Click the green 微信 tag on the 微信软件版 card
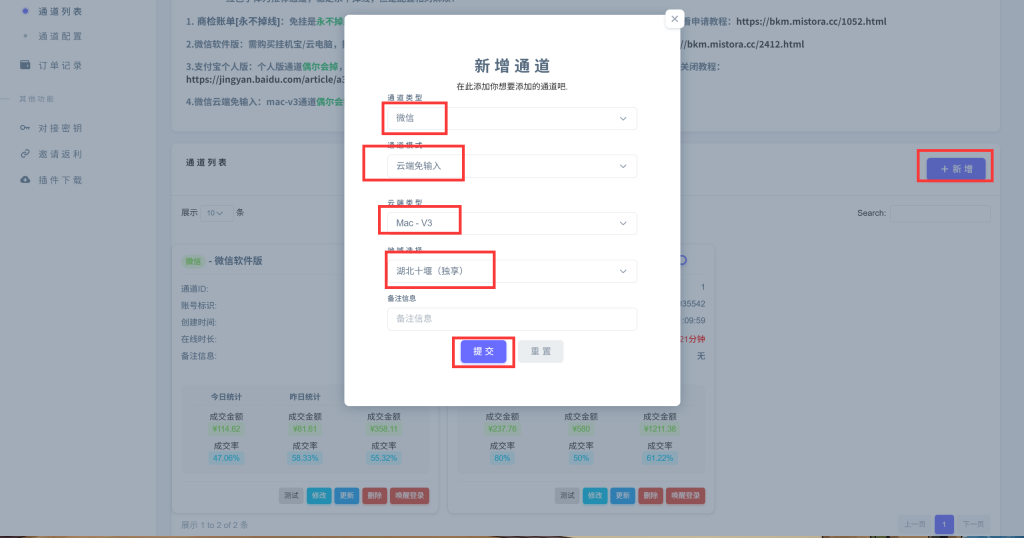Screen dimensions: 1024x538 (193, 261)
